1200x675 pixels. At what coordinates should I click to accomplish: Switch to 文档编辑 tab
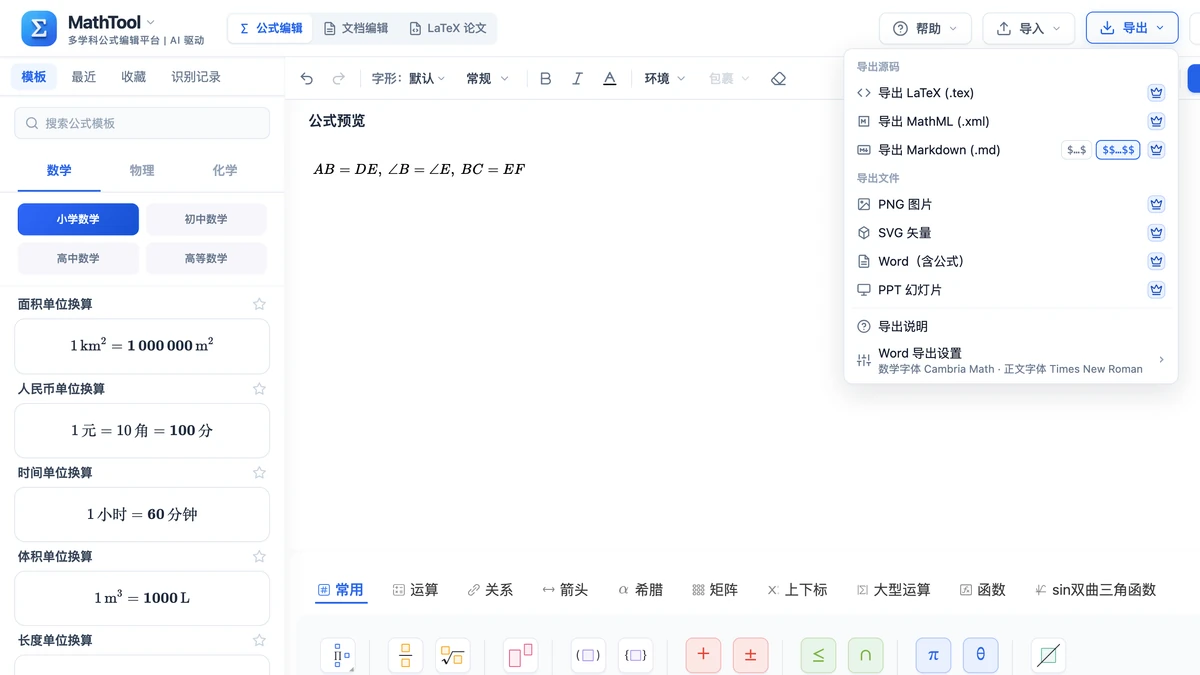[356, 29]
